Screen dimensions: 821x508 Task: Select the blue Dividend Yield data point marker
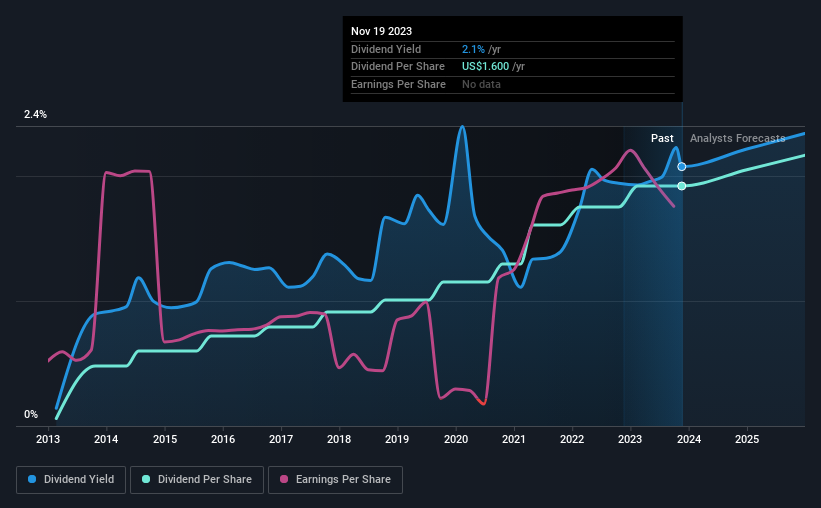(682, 167)
